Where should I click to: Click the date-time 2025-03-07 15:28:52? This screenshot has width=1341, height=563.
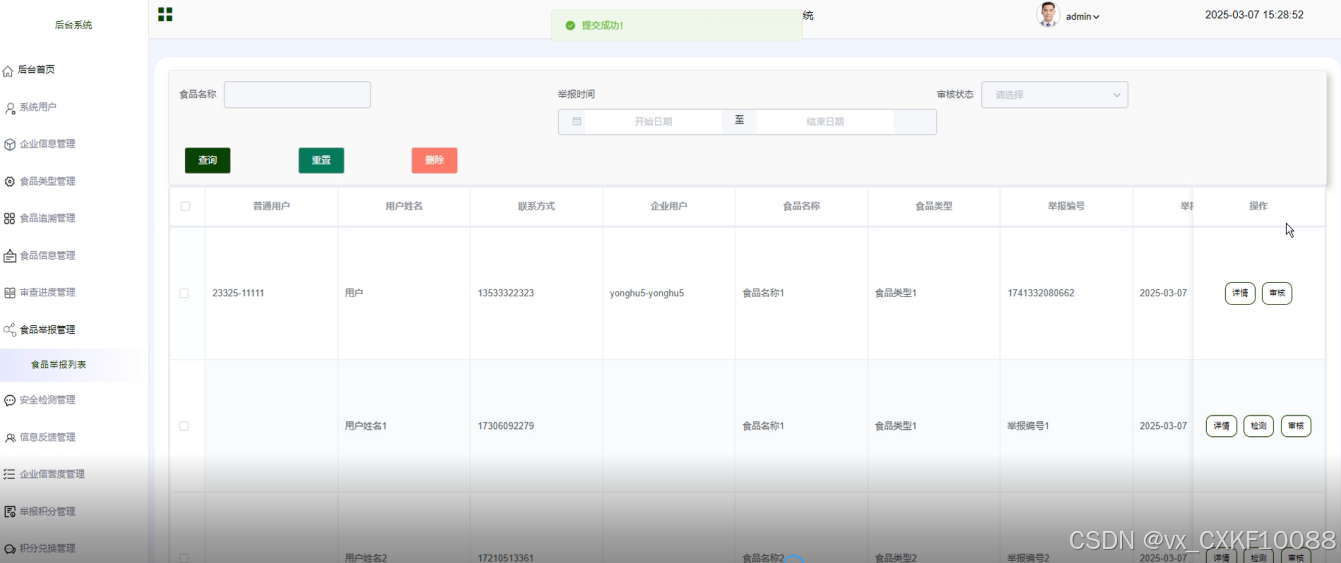[x=1254, y=15]
